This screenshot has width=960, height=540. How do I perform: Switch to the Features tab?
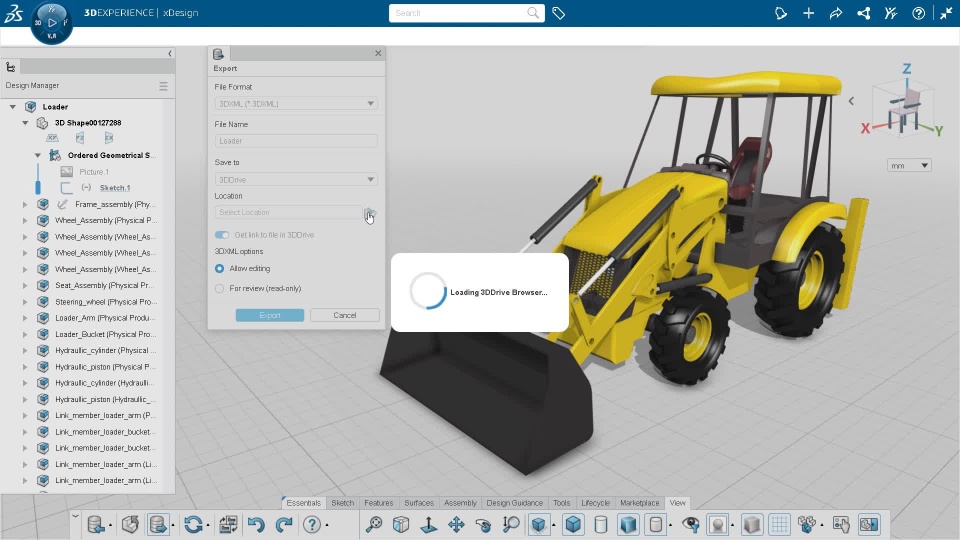tap(378, 503)
